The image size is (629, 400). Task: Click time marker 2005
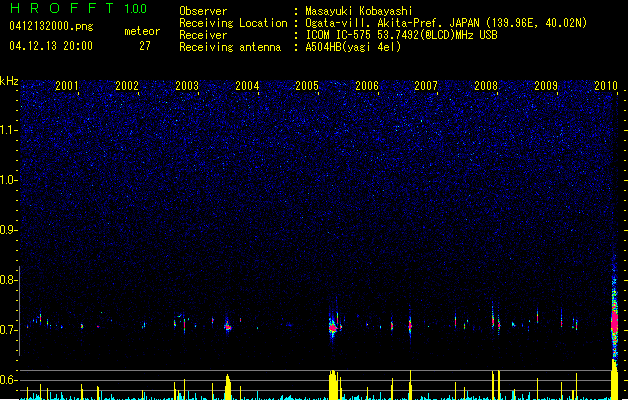307,86
